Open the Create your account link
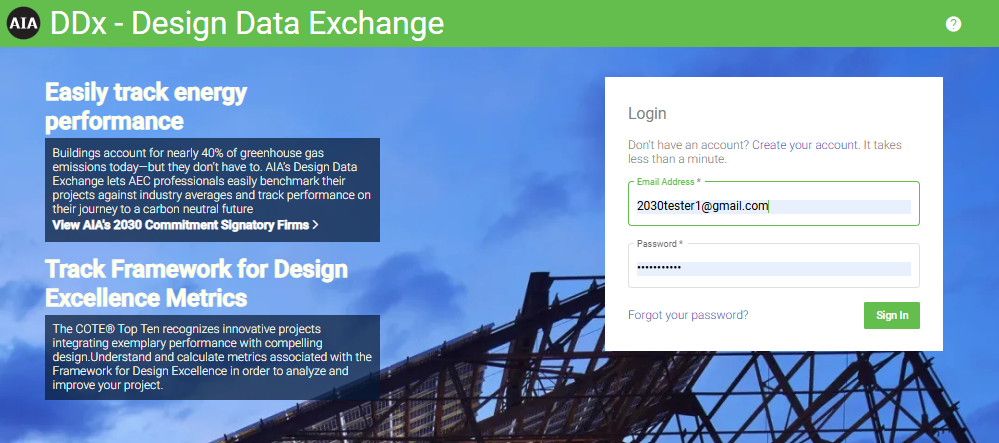Image resolution: width=999 pixels, height=443 pixels. 805,145
